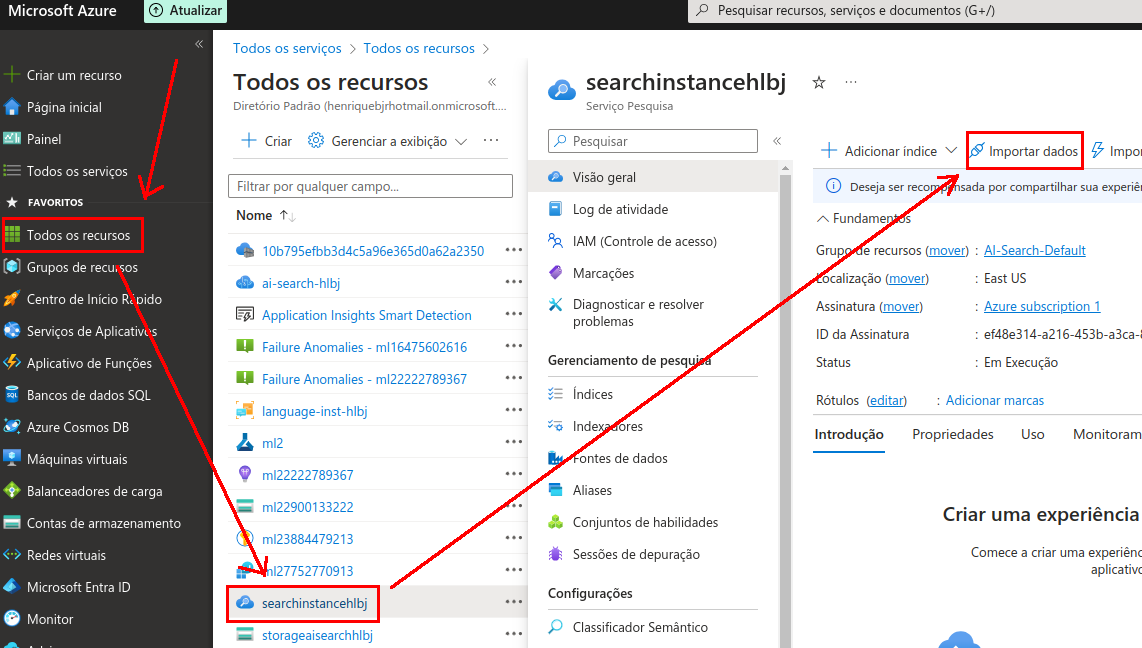
Task: Open Redes virtuais icon
Action: click(x=12, y=555)
